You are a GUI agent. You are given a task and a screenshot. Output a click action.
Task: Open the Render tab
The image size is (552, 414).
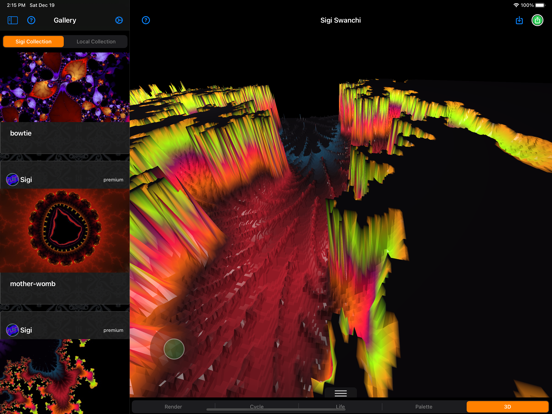point(173,407)
